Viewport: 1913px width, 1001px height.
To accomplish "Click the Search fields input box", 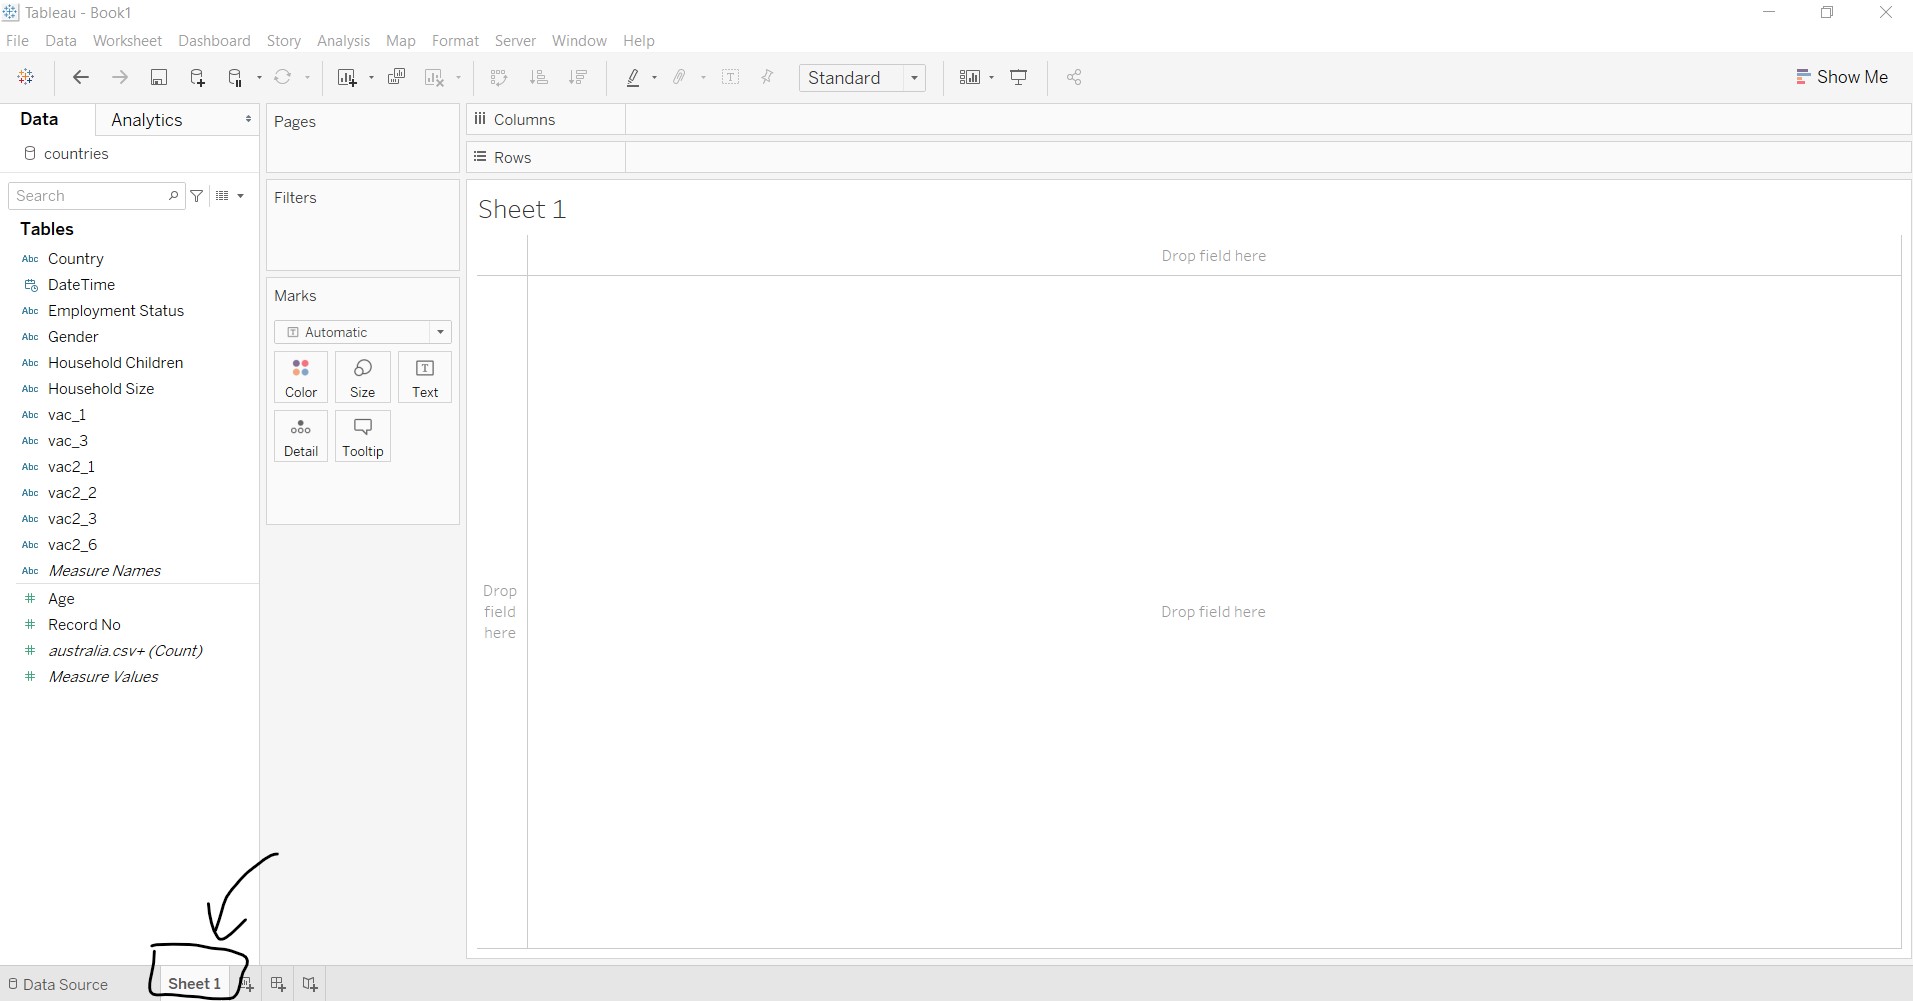I will click(x=90, y=196).
